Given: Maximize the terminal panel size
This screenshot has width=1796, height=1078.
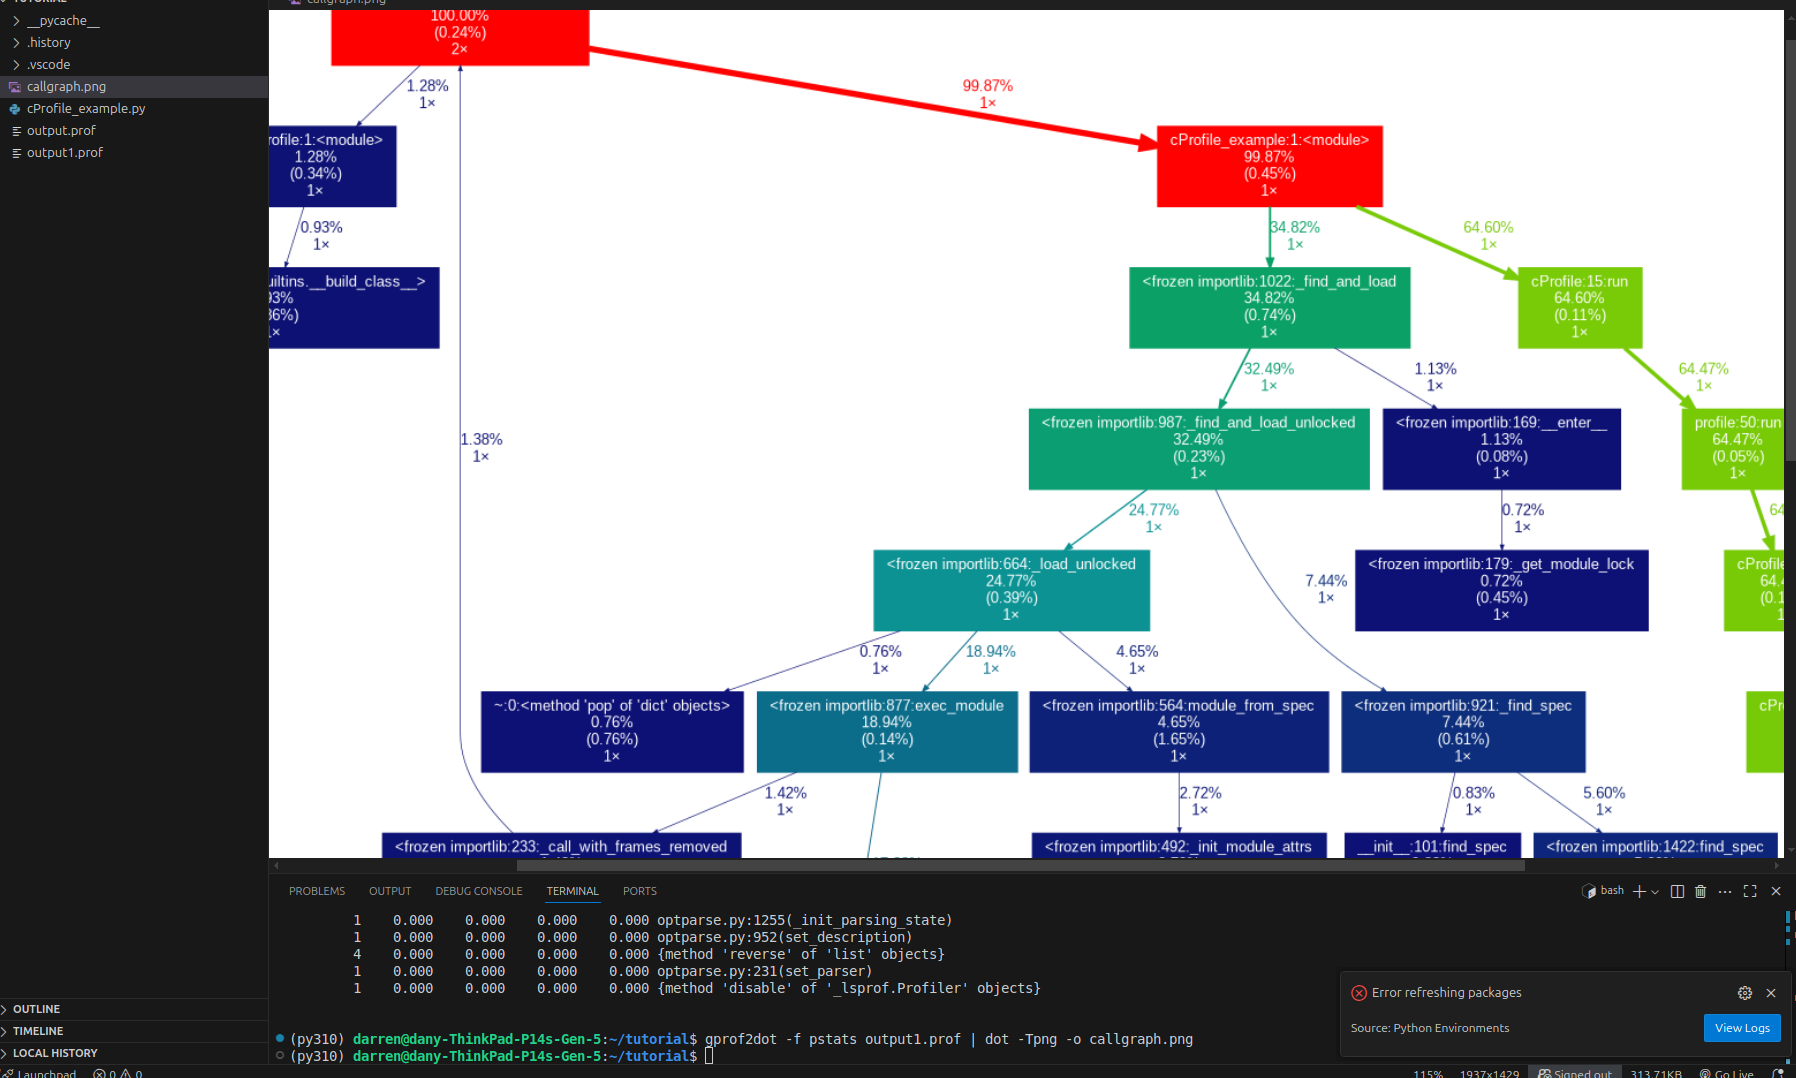Looking at the screenshot, I should pos(1750,891).
